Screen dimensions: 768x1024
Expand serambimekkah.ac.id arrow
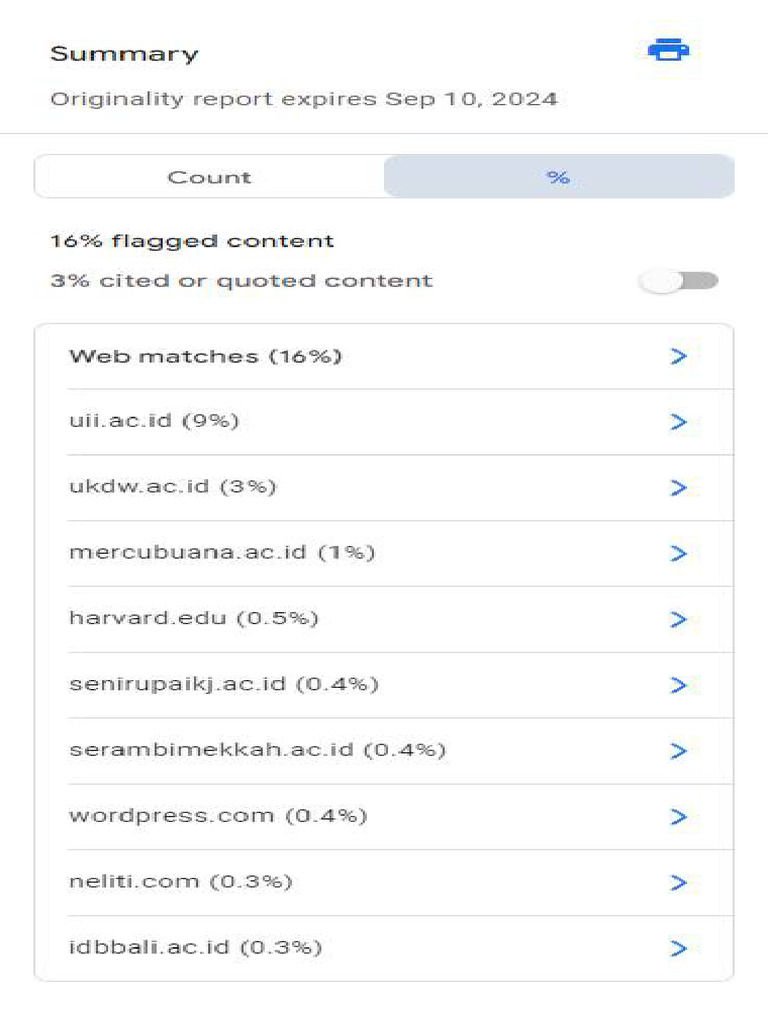point(678,751)
